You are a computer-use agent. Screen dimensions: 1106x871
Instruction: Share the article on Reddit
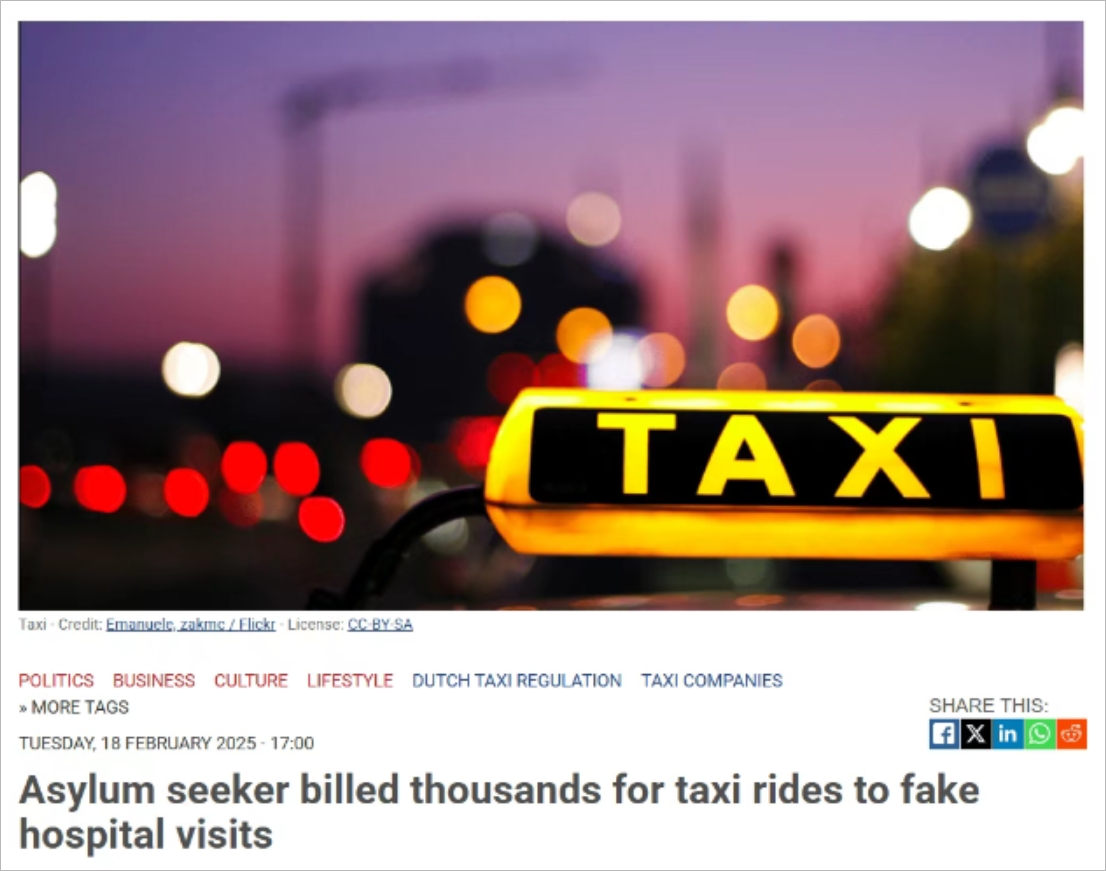pos(1071,734)
